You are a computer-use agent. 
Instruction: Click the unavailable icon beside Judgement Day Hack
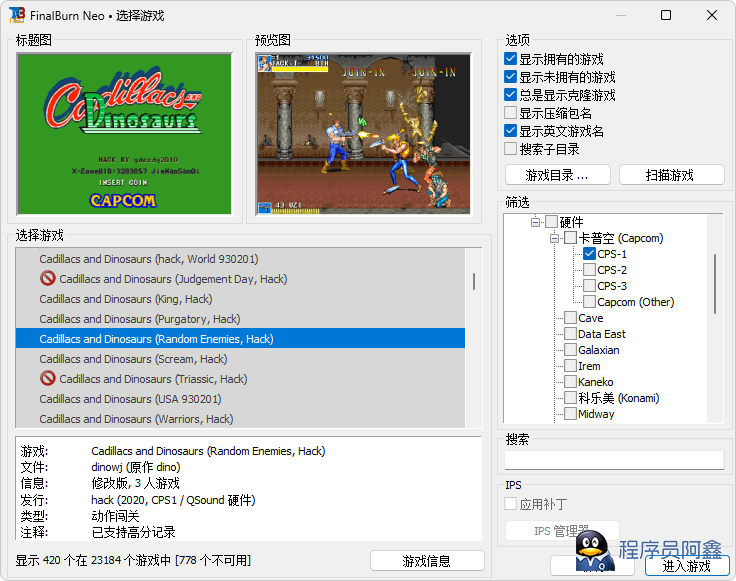coord(48,278)
